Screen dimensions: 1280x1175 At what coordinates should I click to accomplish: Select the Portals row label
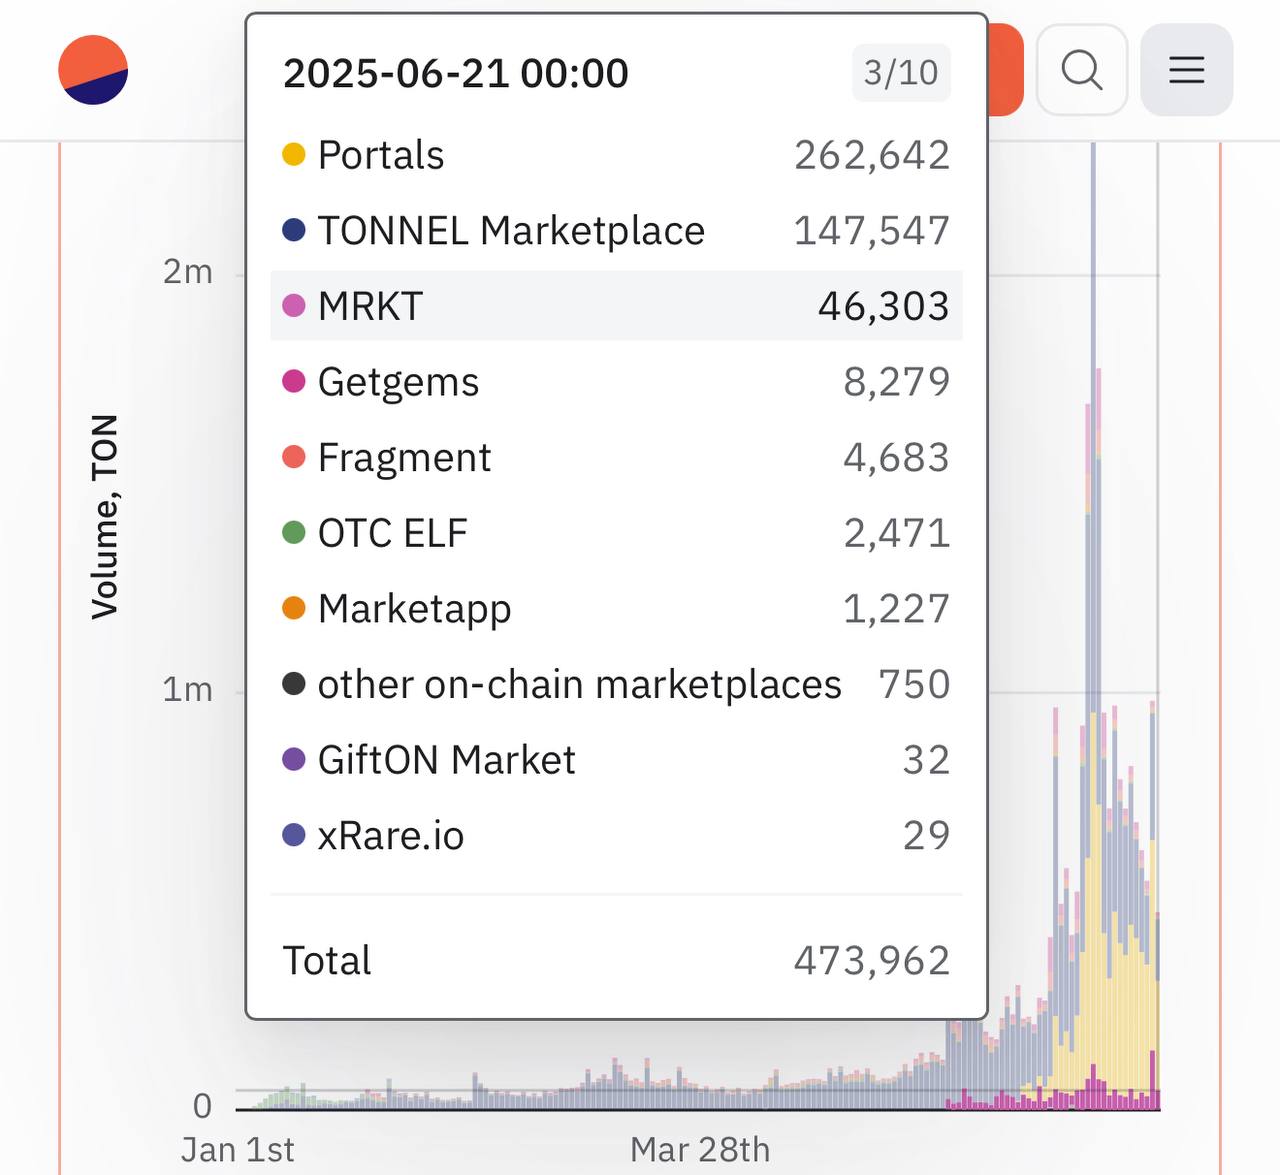pos(381,155)
